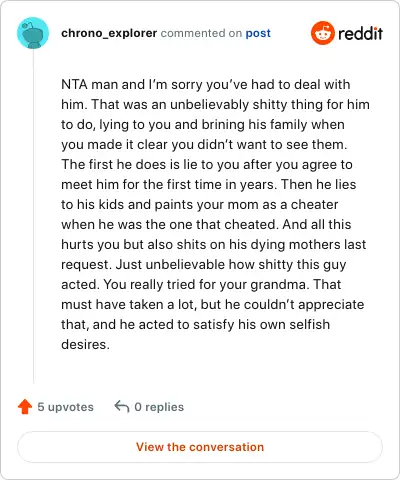Click the line 'hurts you but also shits'
The image size is (400, 480).
click(x=213, y=245)
